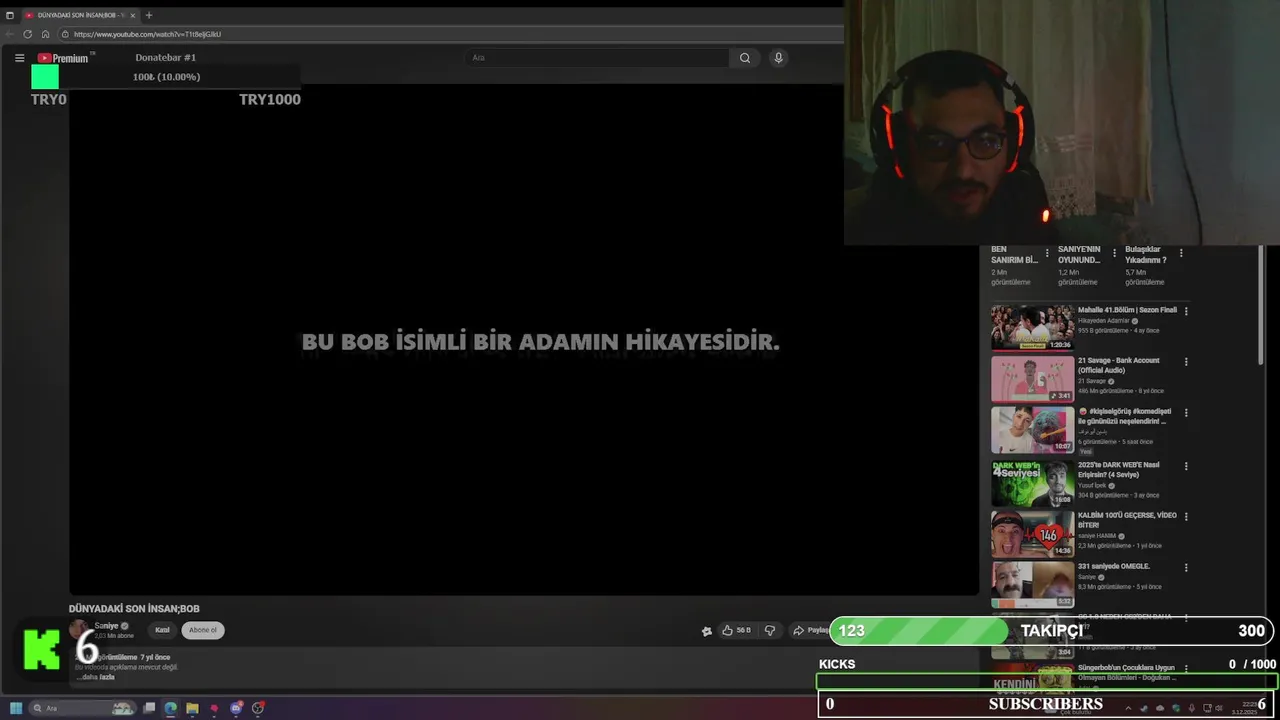This screenshot has height=720, width=1280.
Task: Open 21 Savage Bank Account thumbnail
Action: [1032, 378]
